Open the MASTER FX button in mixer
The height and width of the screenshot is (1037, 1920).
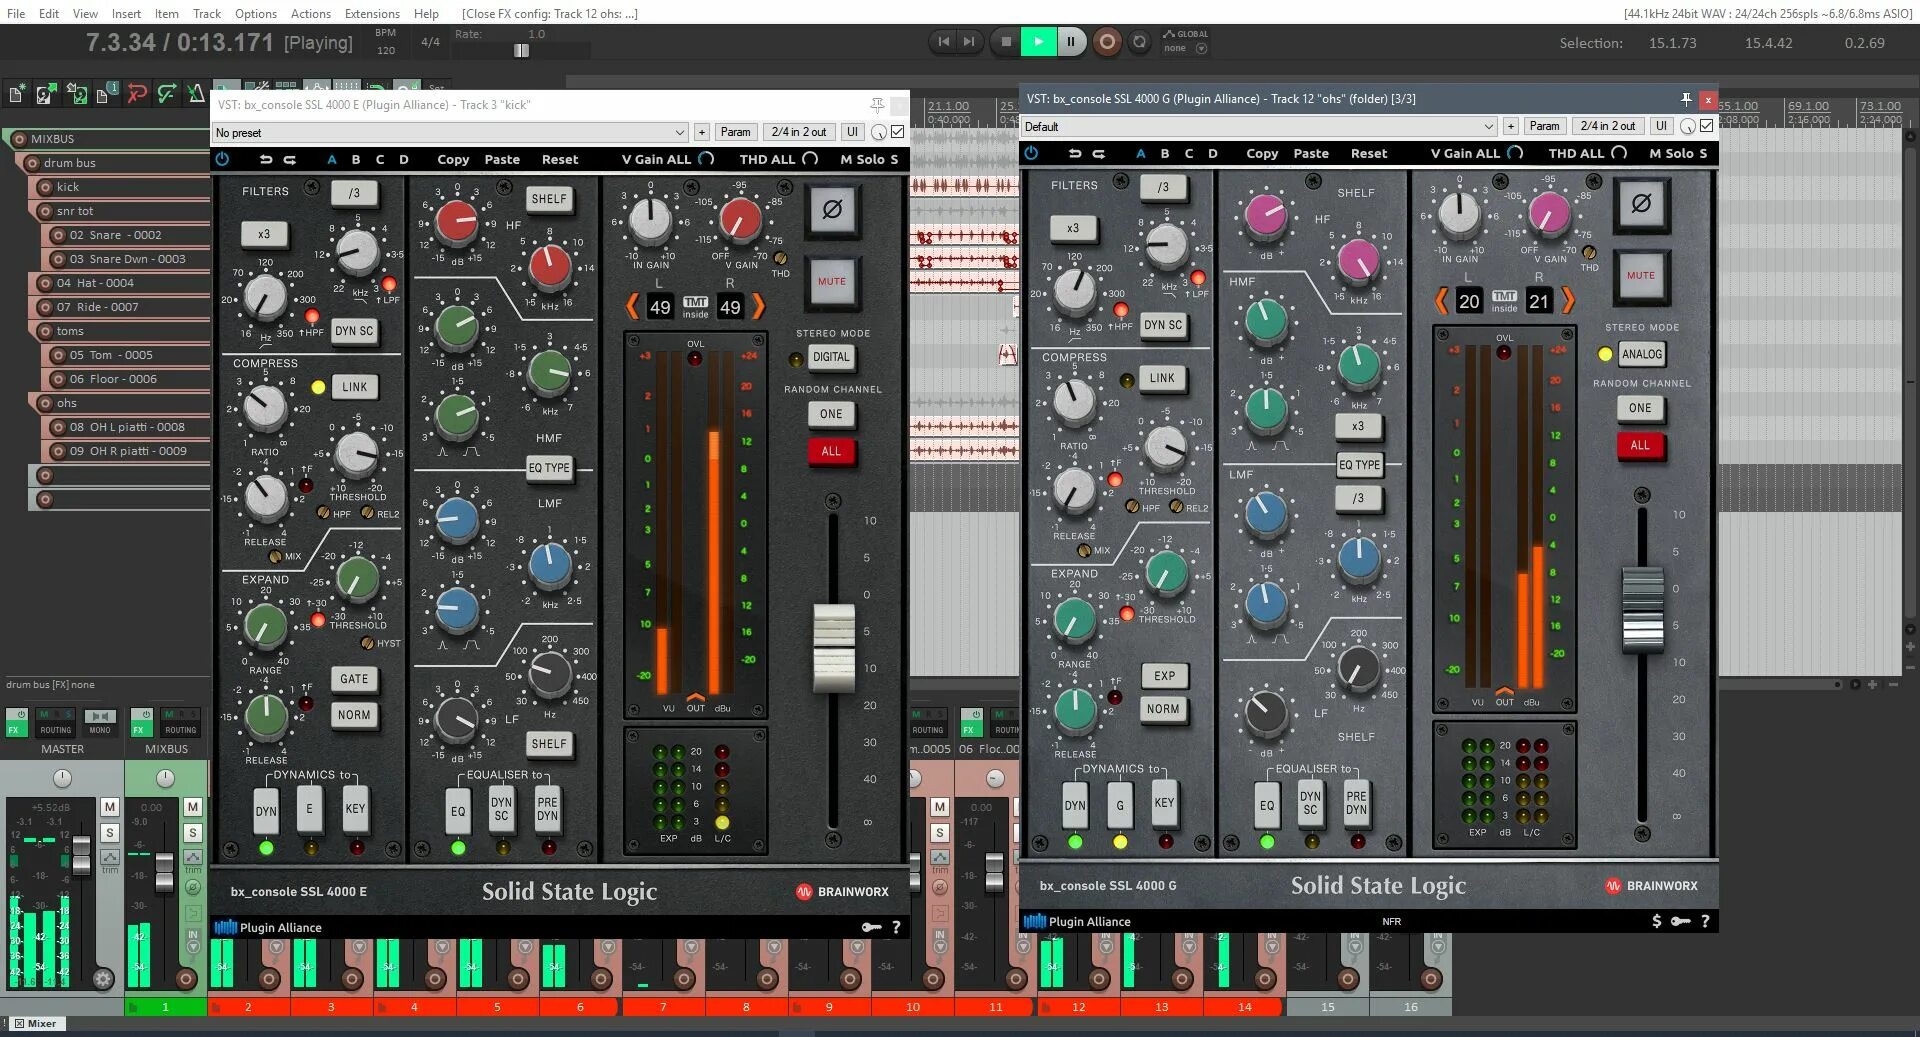[x=15, y=722]
